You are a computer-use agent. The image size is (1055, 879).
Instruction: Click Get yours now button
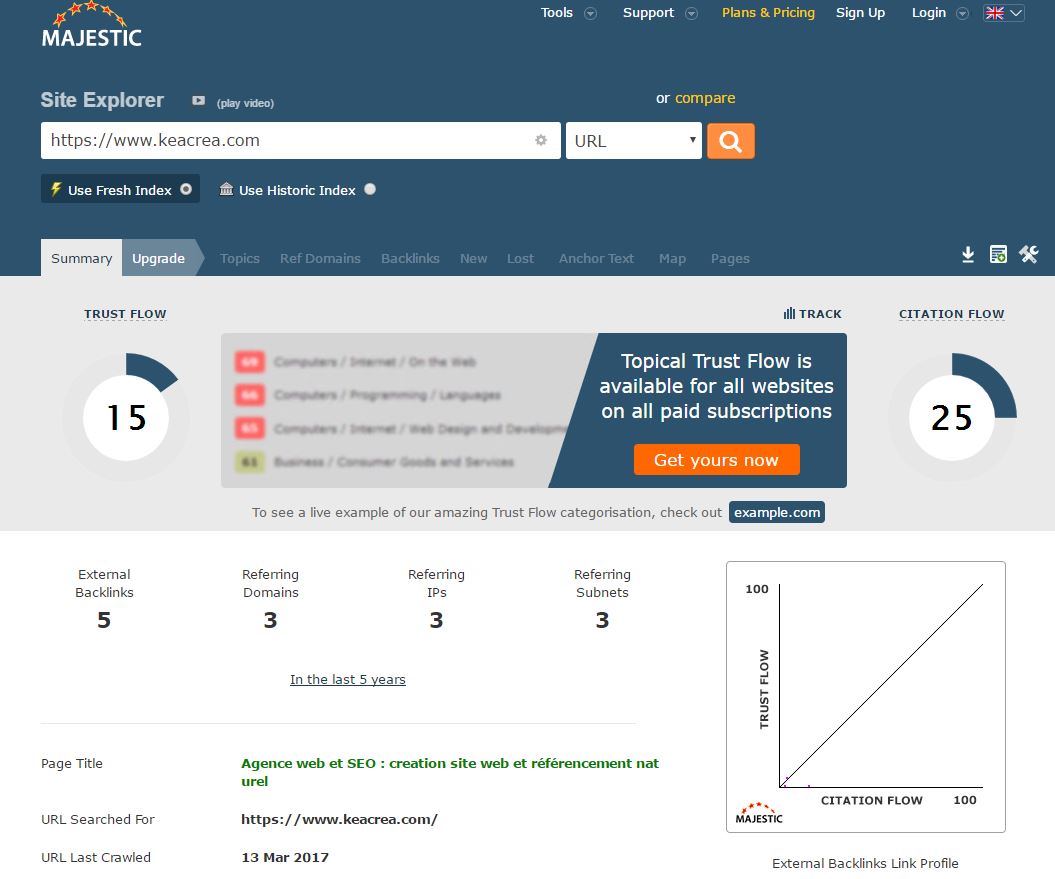click(716, 460)
